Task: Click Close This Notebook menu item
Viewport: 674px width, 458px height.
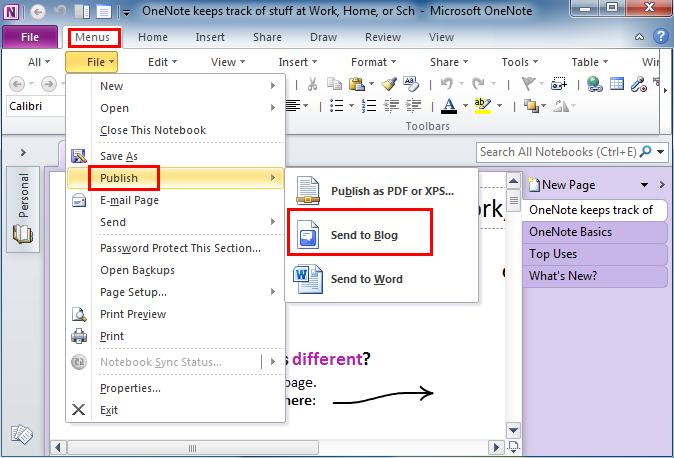Action: click(175, 130)
